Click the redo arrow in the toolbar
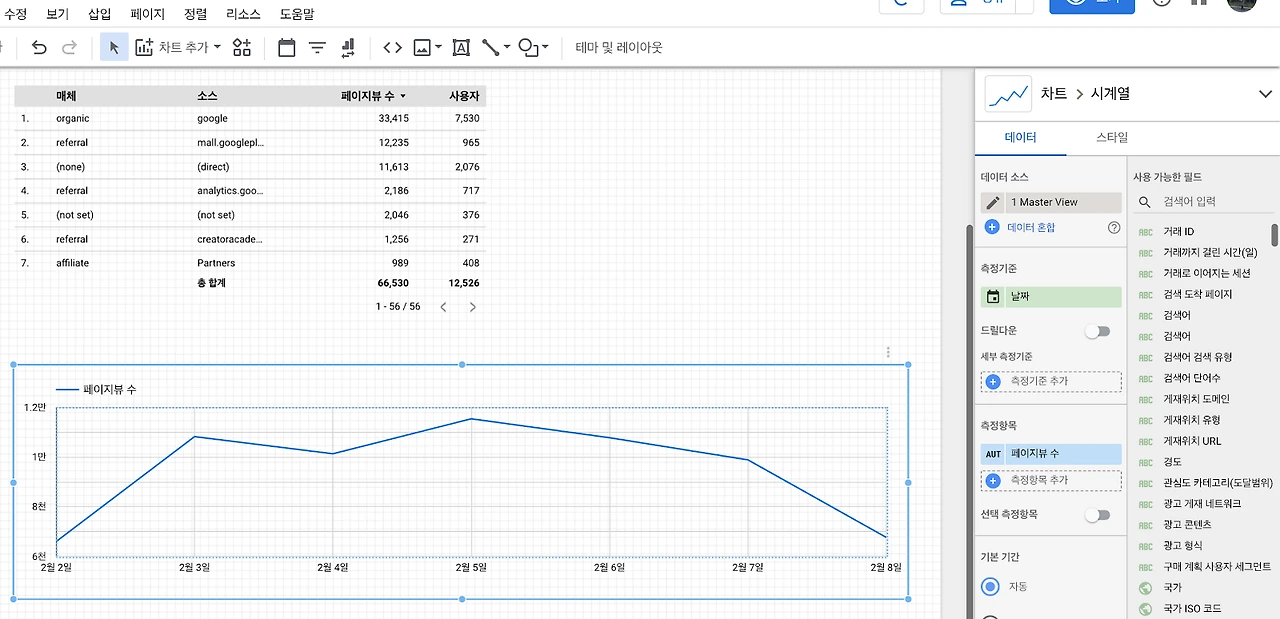 click(x=69, y=47)
